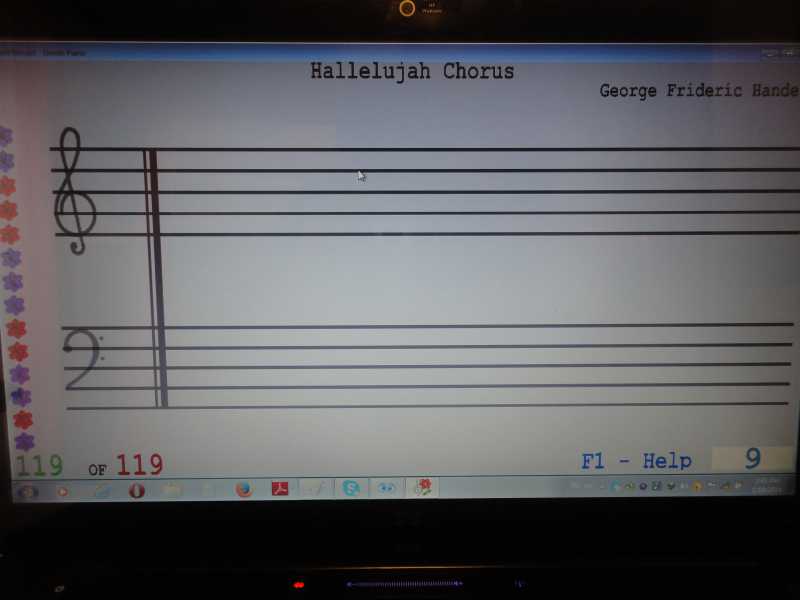Open the file explorer folder taskbar icon
Image resolution: width=800 pixels, height=600 pixels.
point(172,490)
